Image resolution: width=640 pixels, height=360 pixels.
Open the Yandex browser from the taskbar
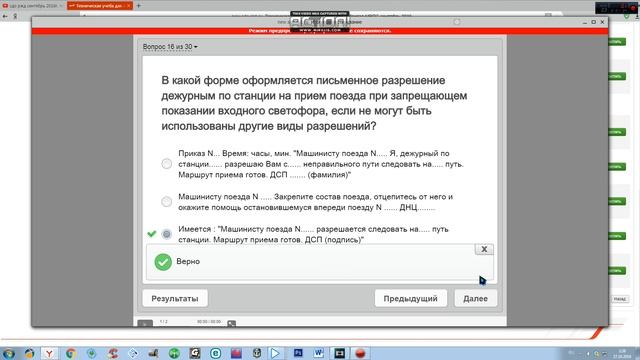(49, 353)
